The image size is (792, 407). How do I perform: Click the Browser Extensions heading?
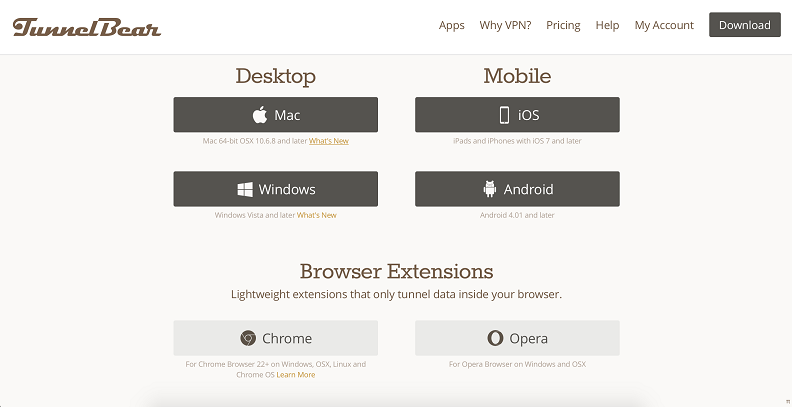(x=397, y=272)
